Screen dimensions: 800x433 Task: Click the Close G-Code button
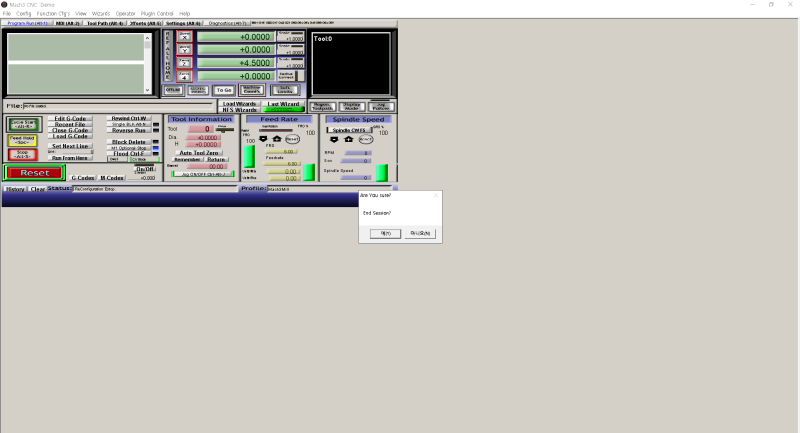(x=70, y=130)
